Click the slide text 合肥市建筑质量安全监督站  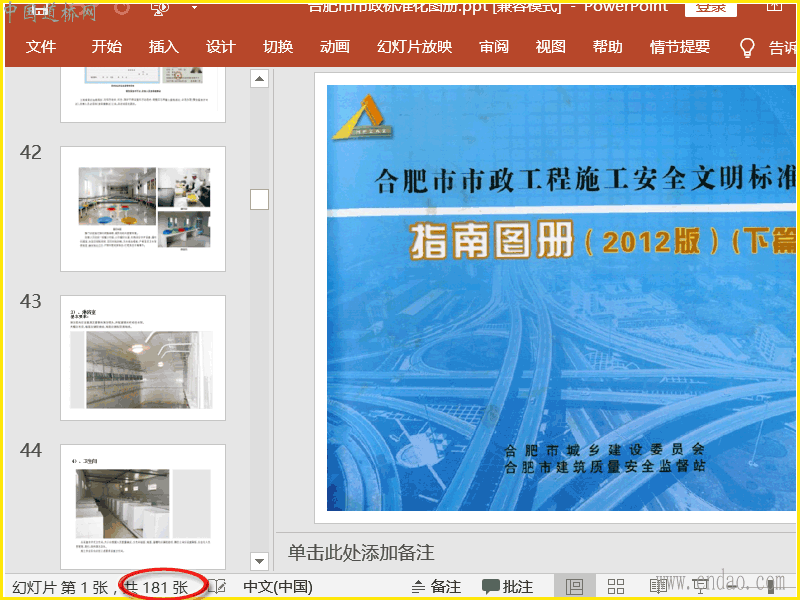605,466
